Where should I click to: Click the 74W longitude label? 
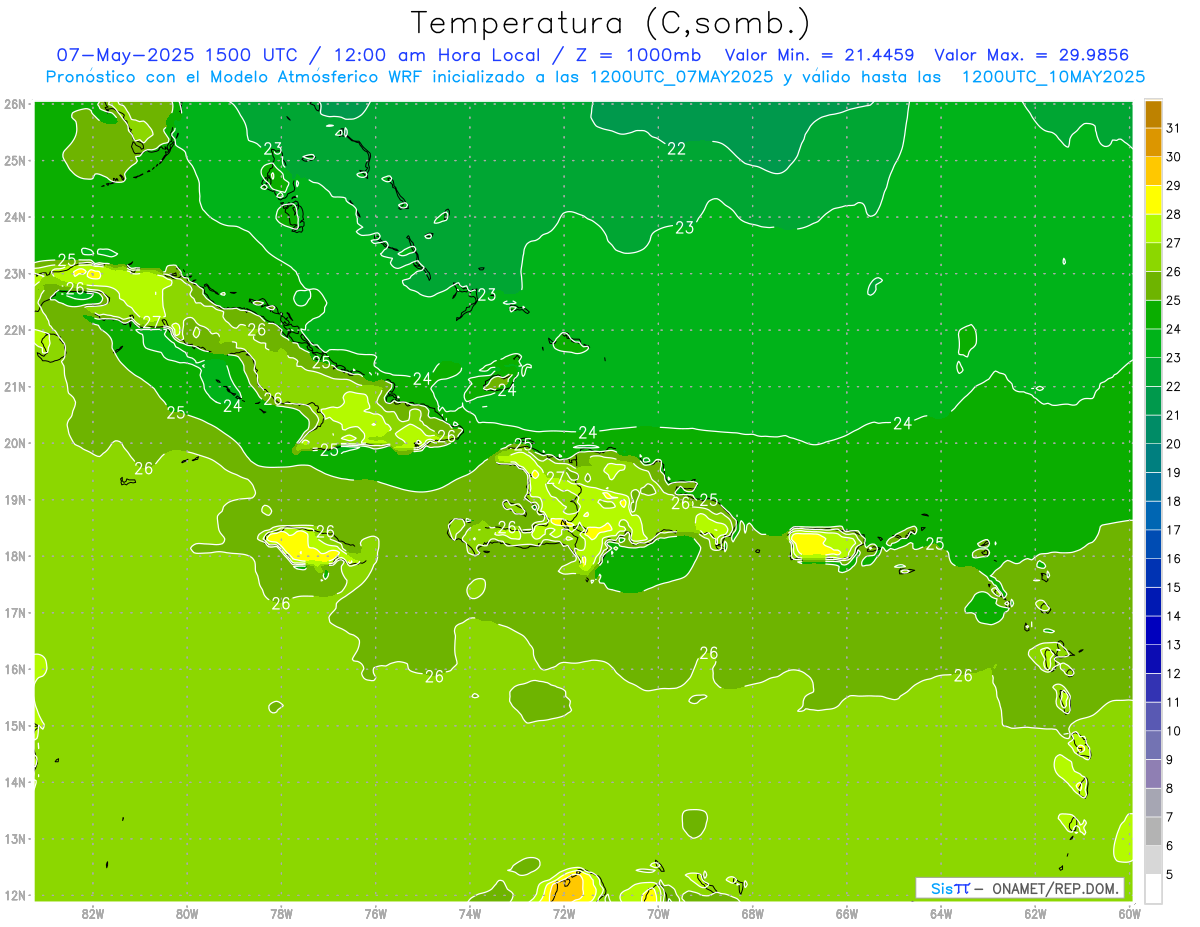click(470, 913)
